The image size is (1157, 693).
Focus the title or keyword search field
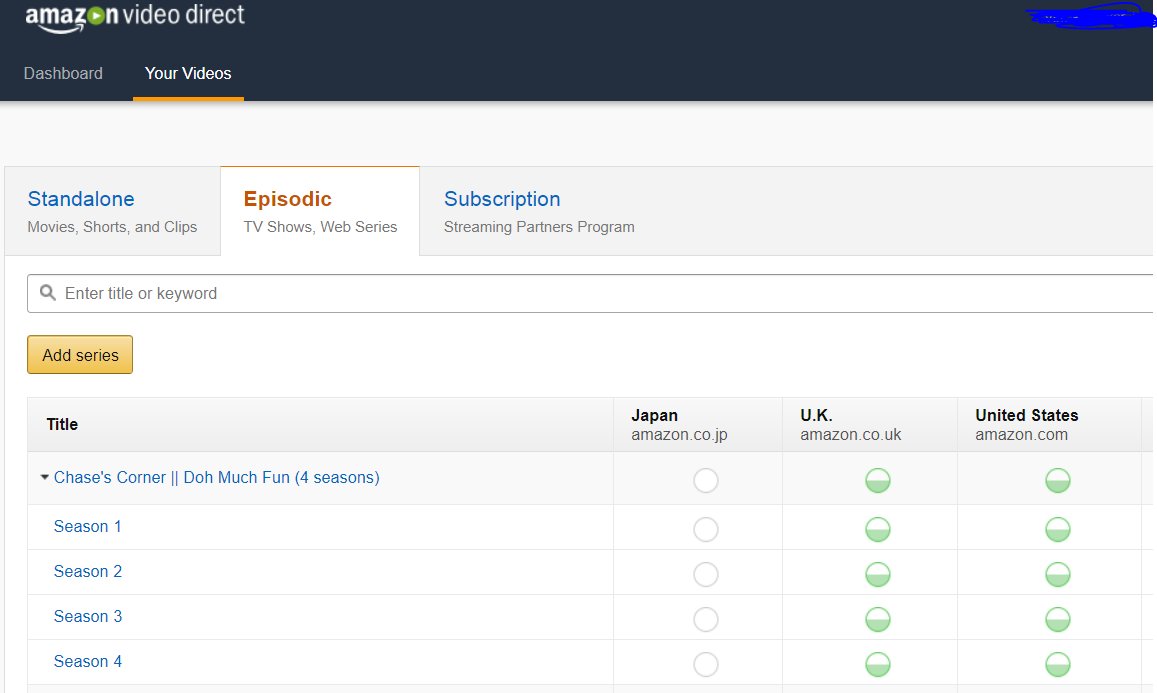[590, 294]
